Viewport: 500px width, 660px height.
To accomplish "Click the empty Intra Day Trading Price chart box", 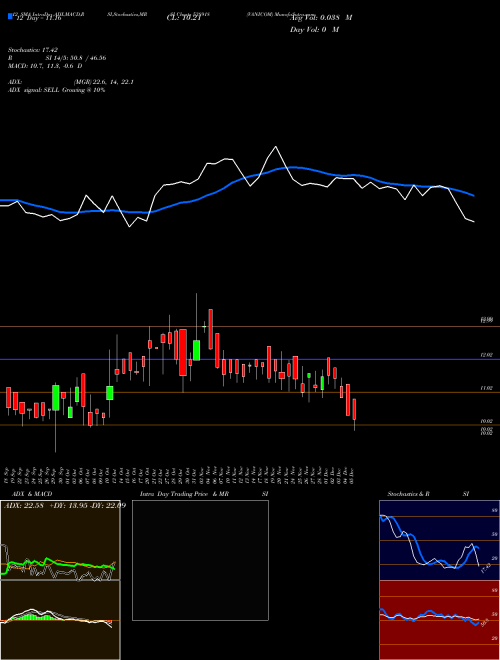I will 200,560.
